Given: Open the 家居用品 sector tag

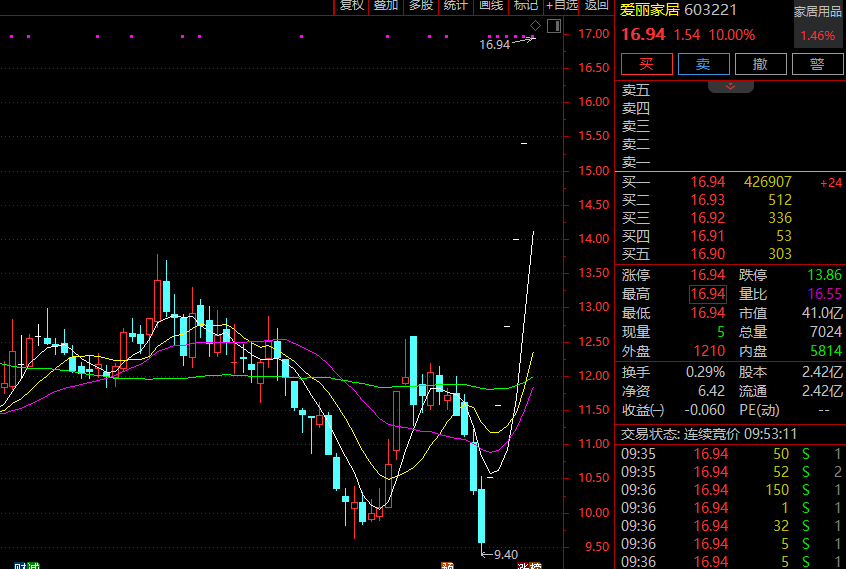Looking at the screenshot, I should pyautogui.click(x=817, y=12).
